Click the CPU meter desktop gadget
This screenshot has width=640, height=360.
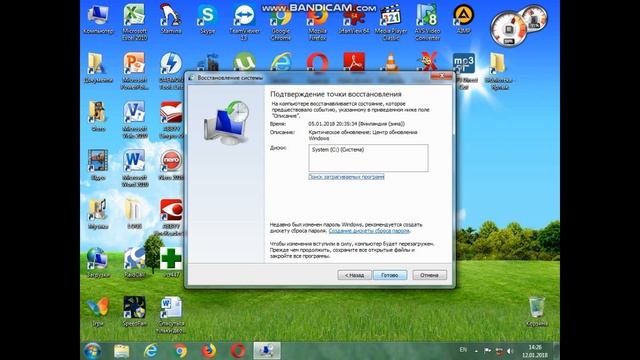(x=509, y=29)
